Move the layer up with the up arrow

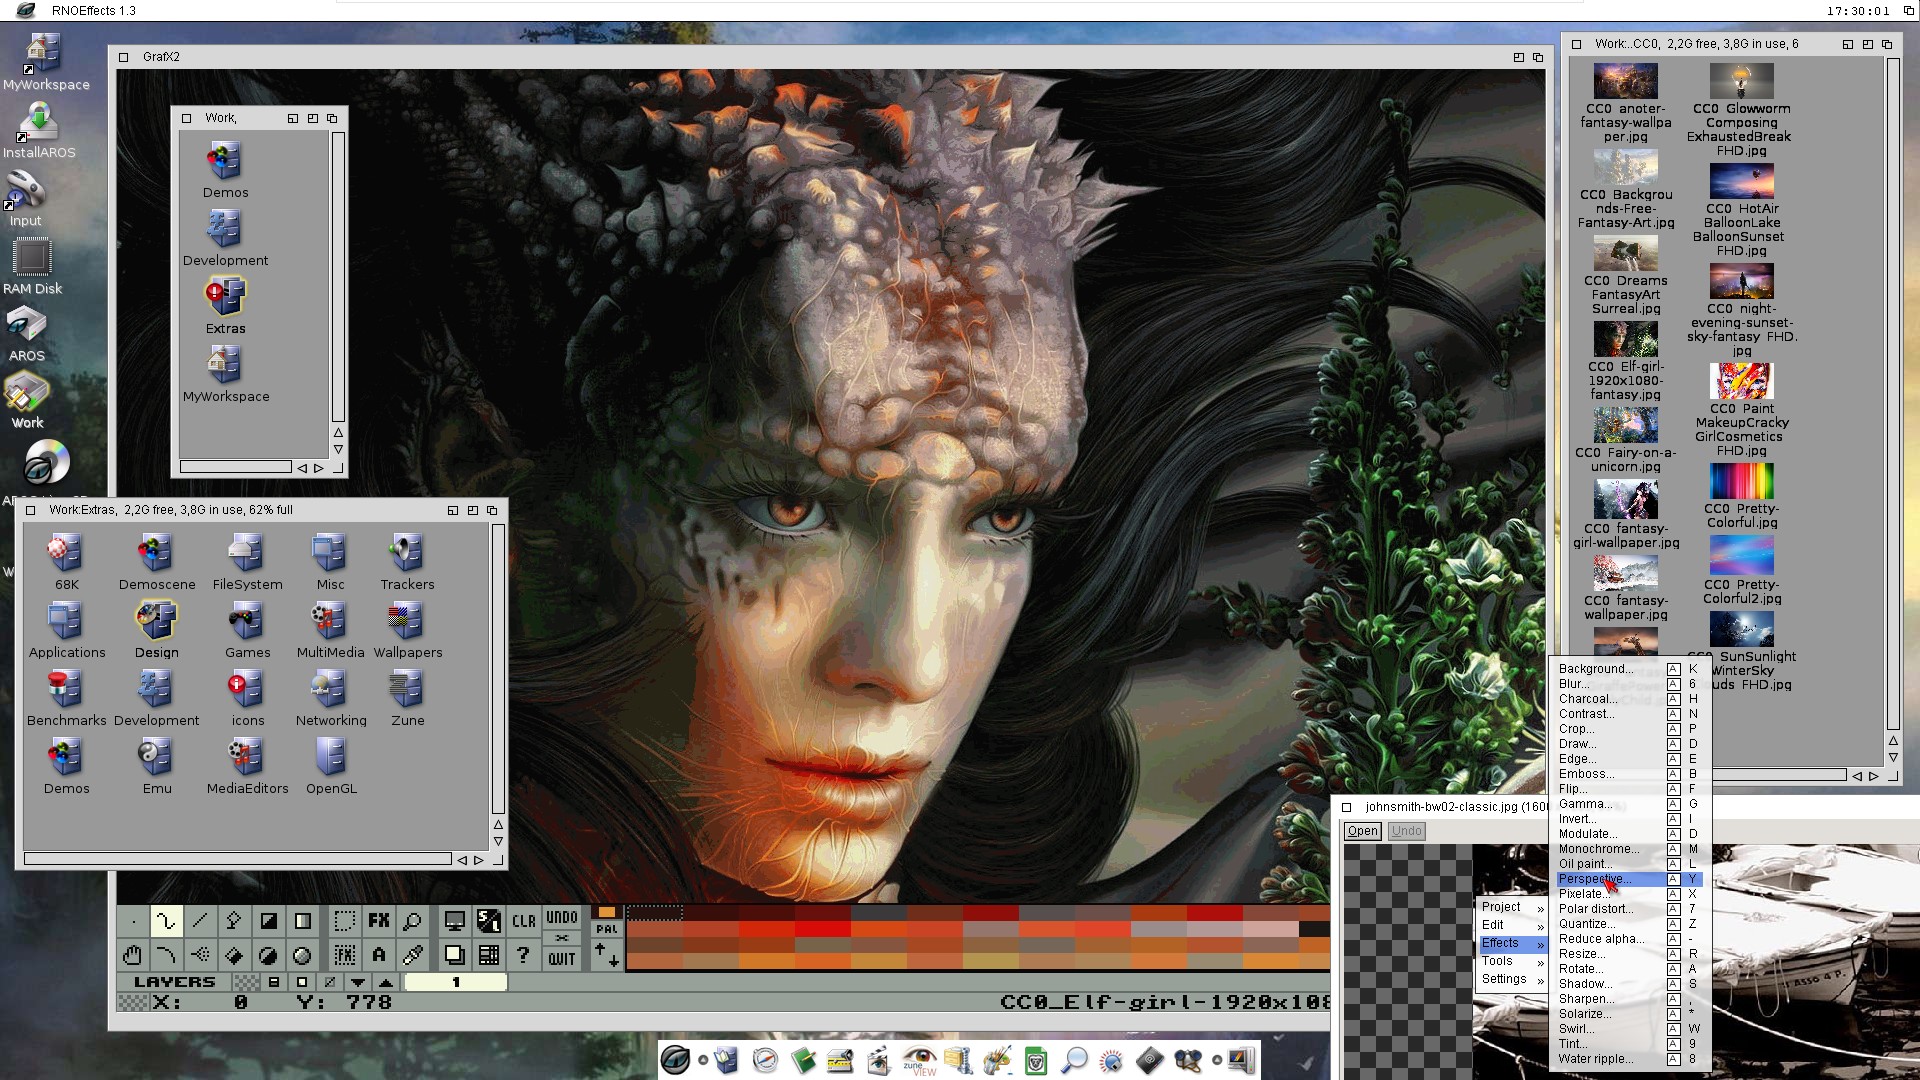386,982
